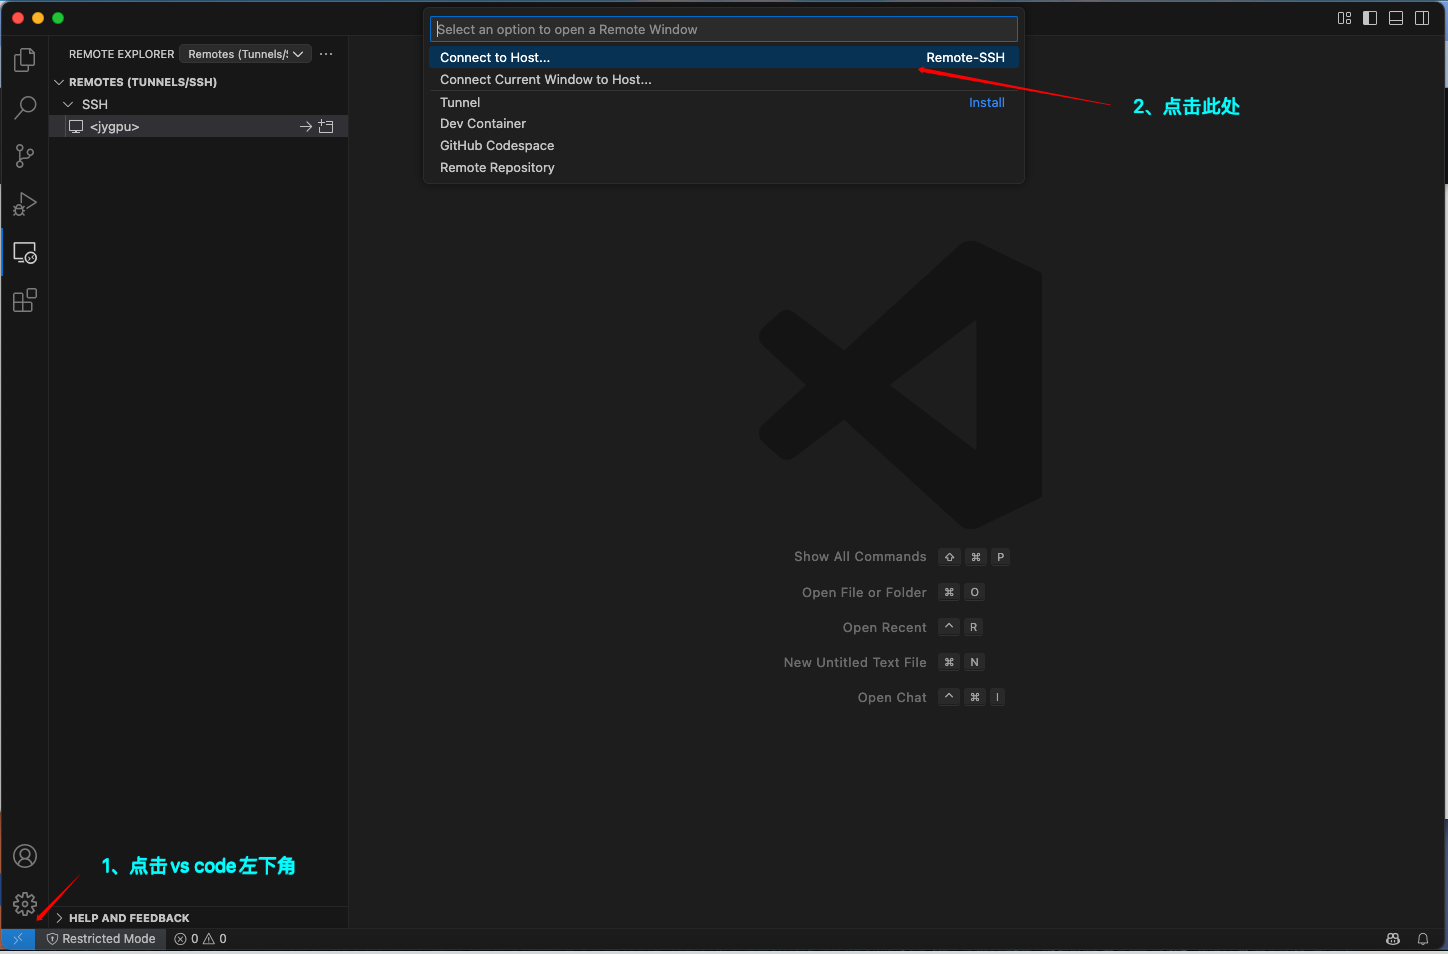
Task: Focus the remote window option search field
Action: 724,29
